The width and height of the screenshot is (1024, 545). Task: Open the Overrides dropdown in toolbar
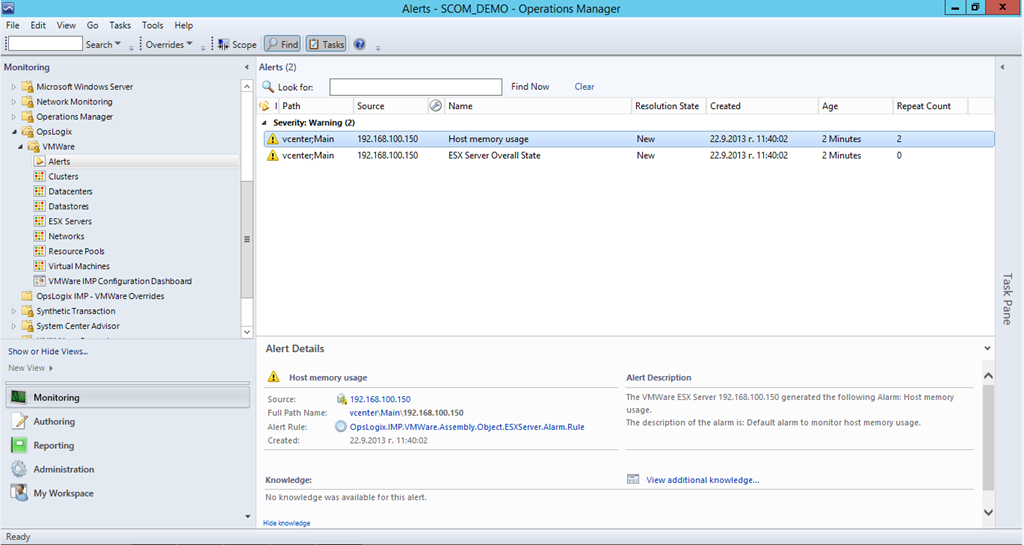(166, 44)
